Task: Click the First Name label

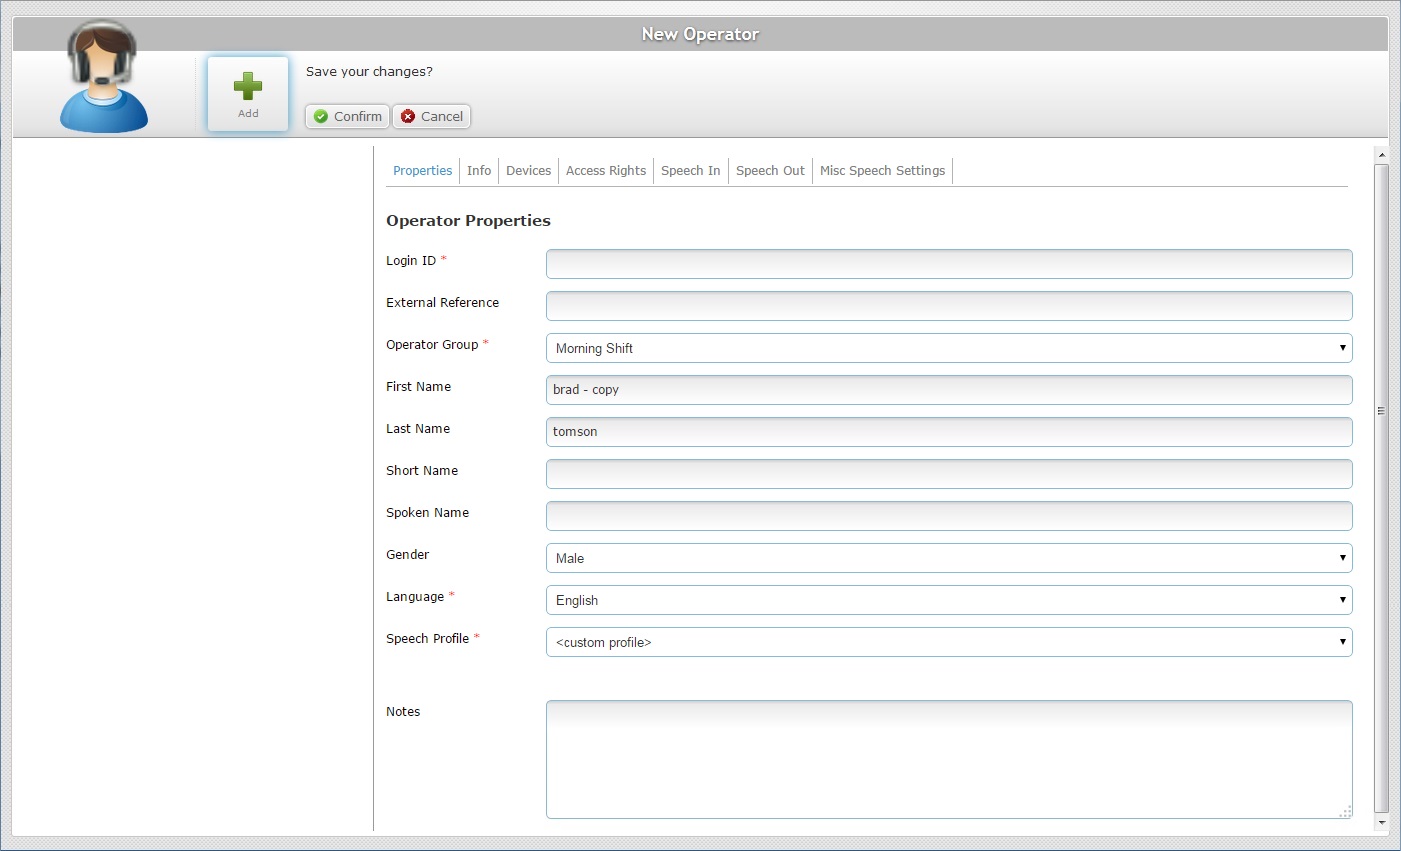Action: tap(418, 387)
